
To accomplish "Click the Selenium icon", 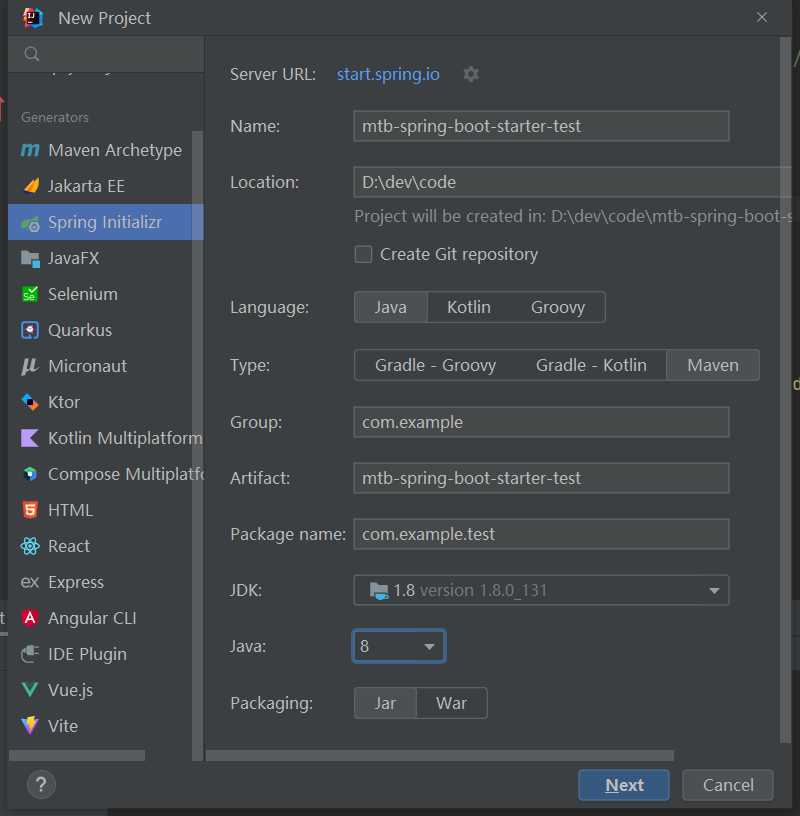I will [x=30, y=294].
